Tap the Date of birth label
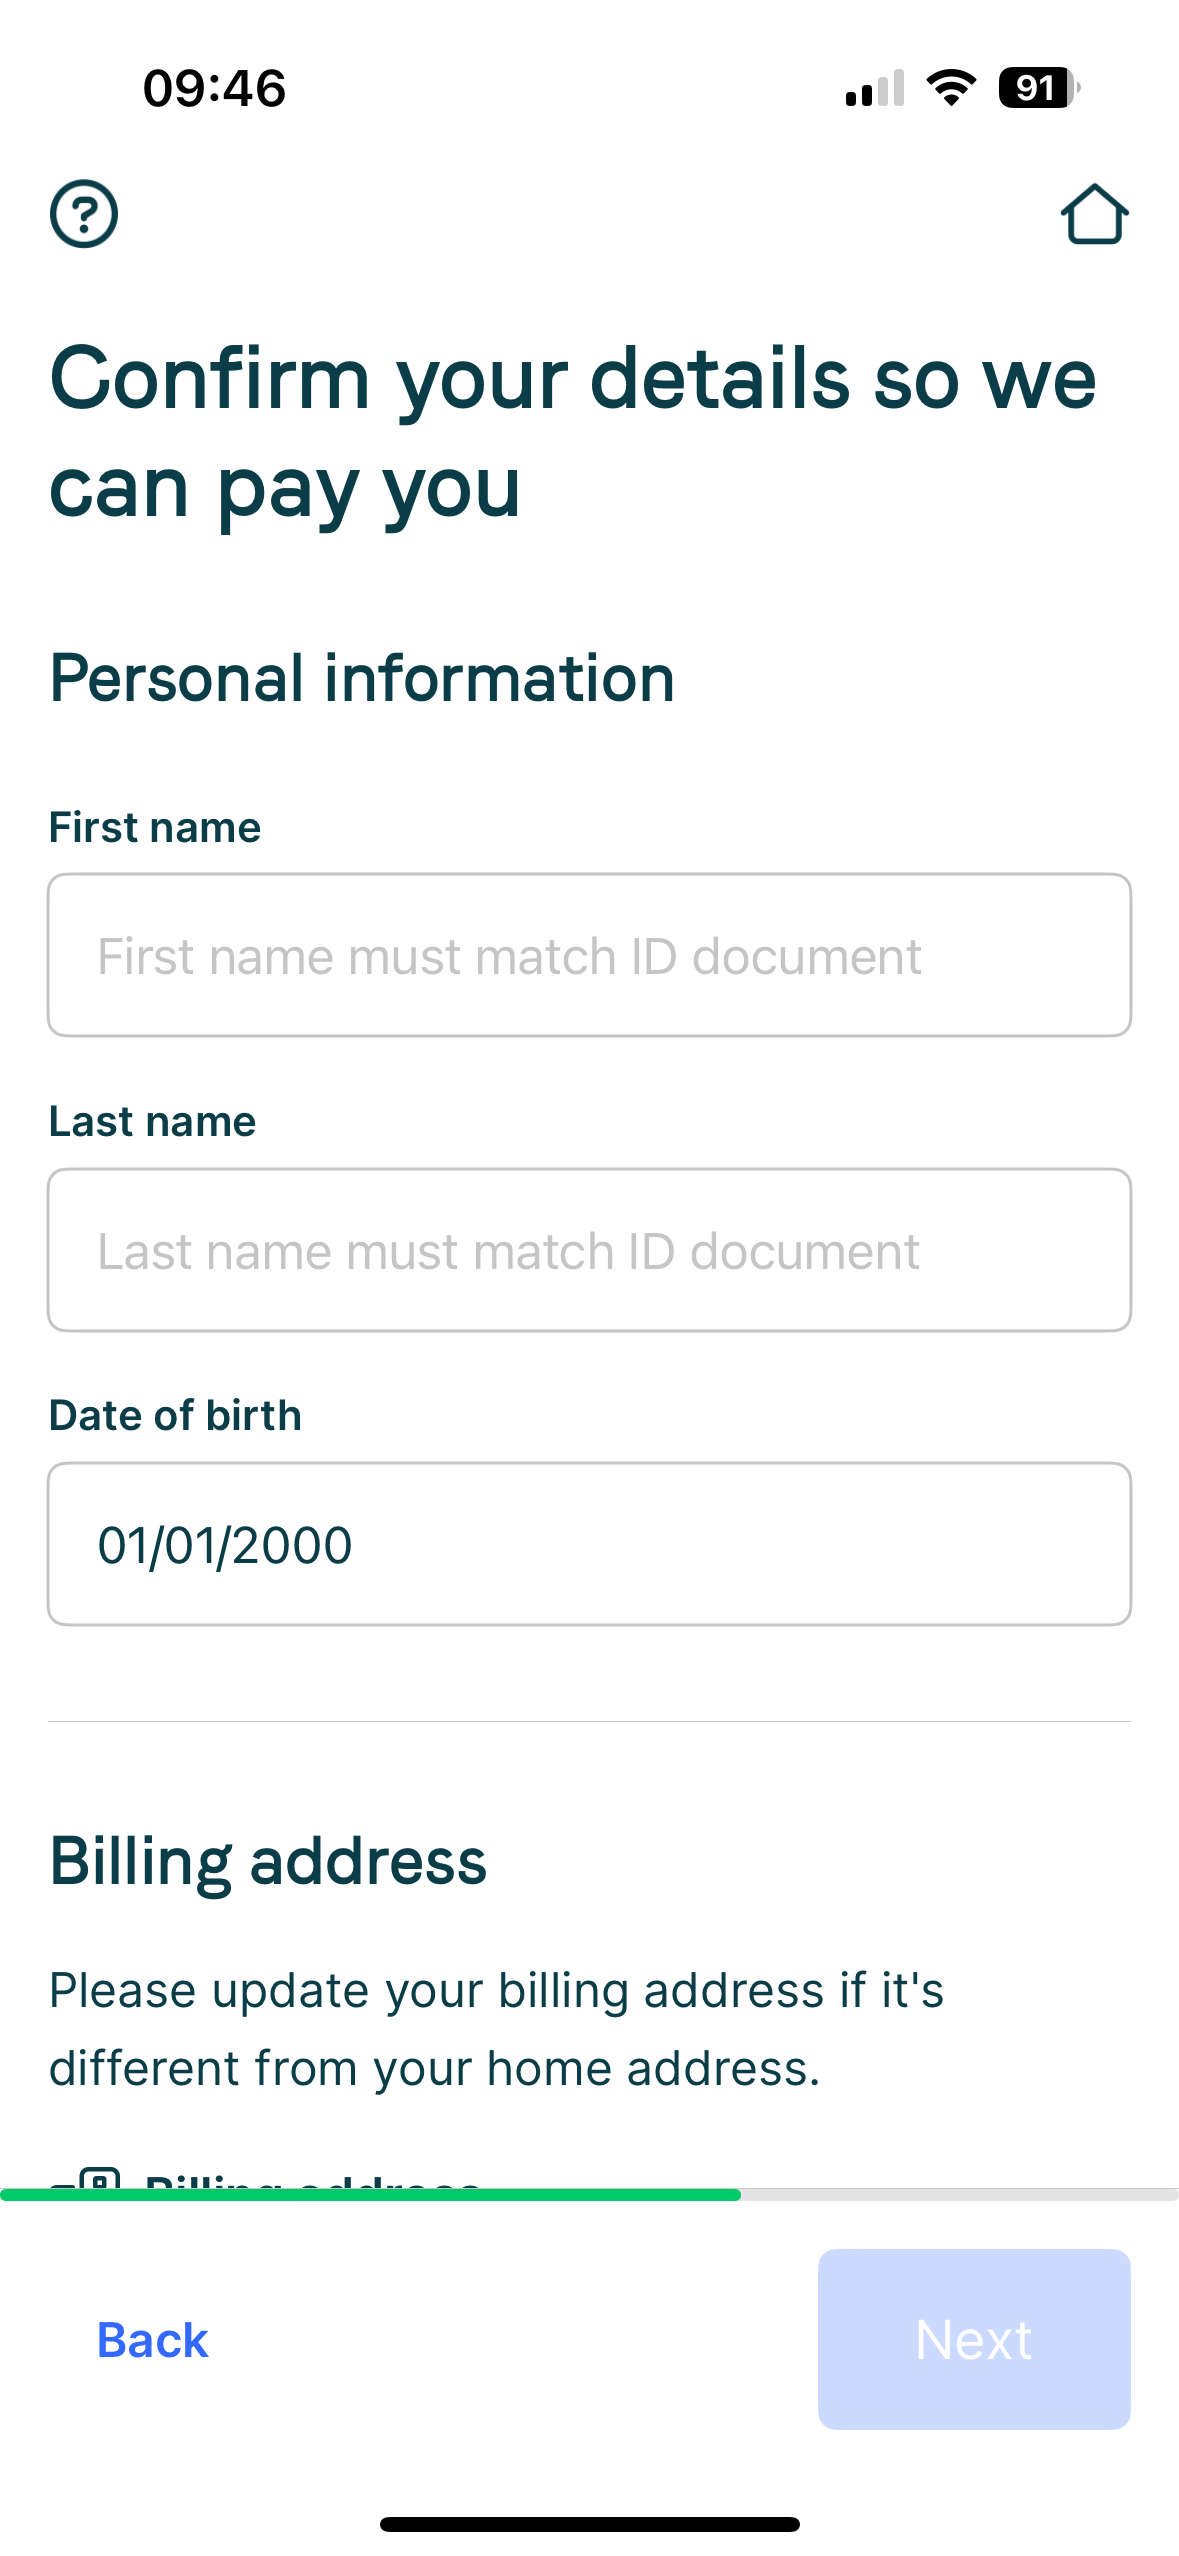Screen dimensions: 1179x2556 176,1416
